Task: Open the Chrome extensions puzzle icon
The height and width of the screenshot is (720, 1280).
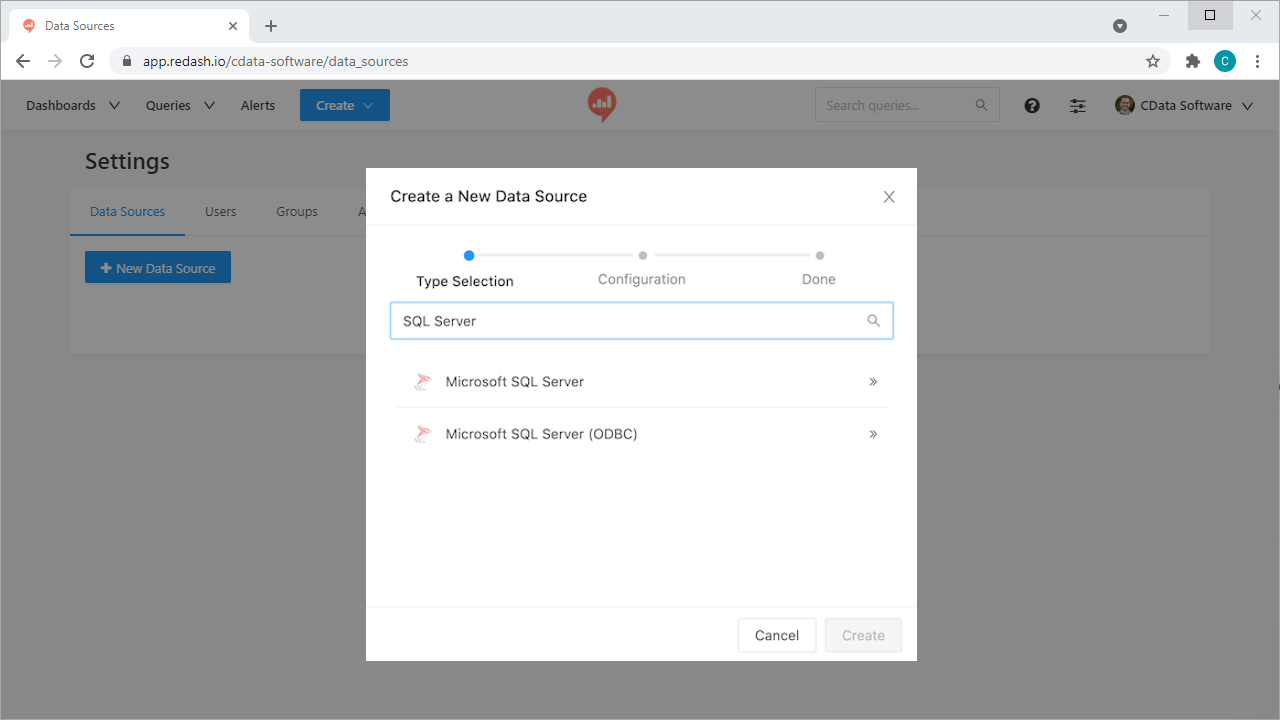Action: click(1192, 61)
